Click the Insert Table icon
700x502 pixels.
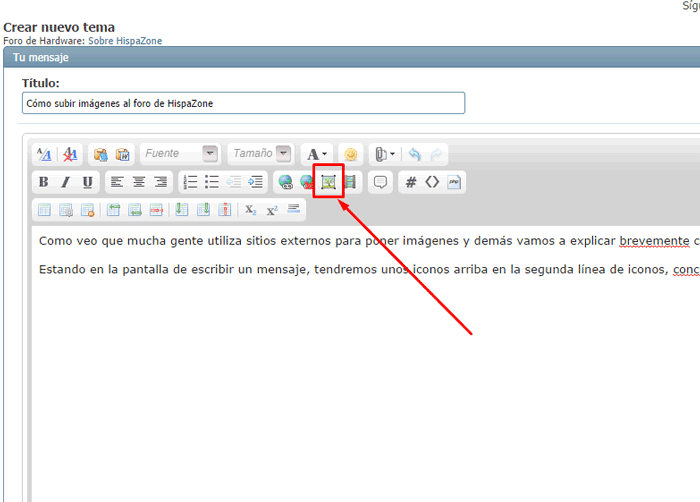[x=44, y=210]
